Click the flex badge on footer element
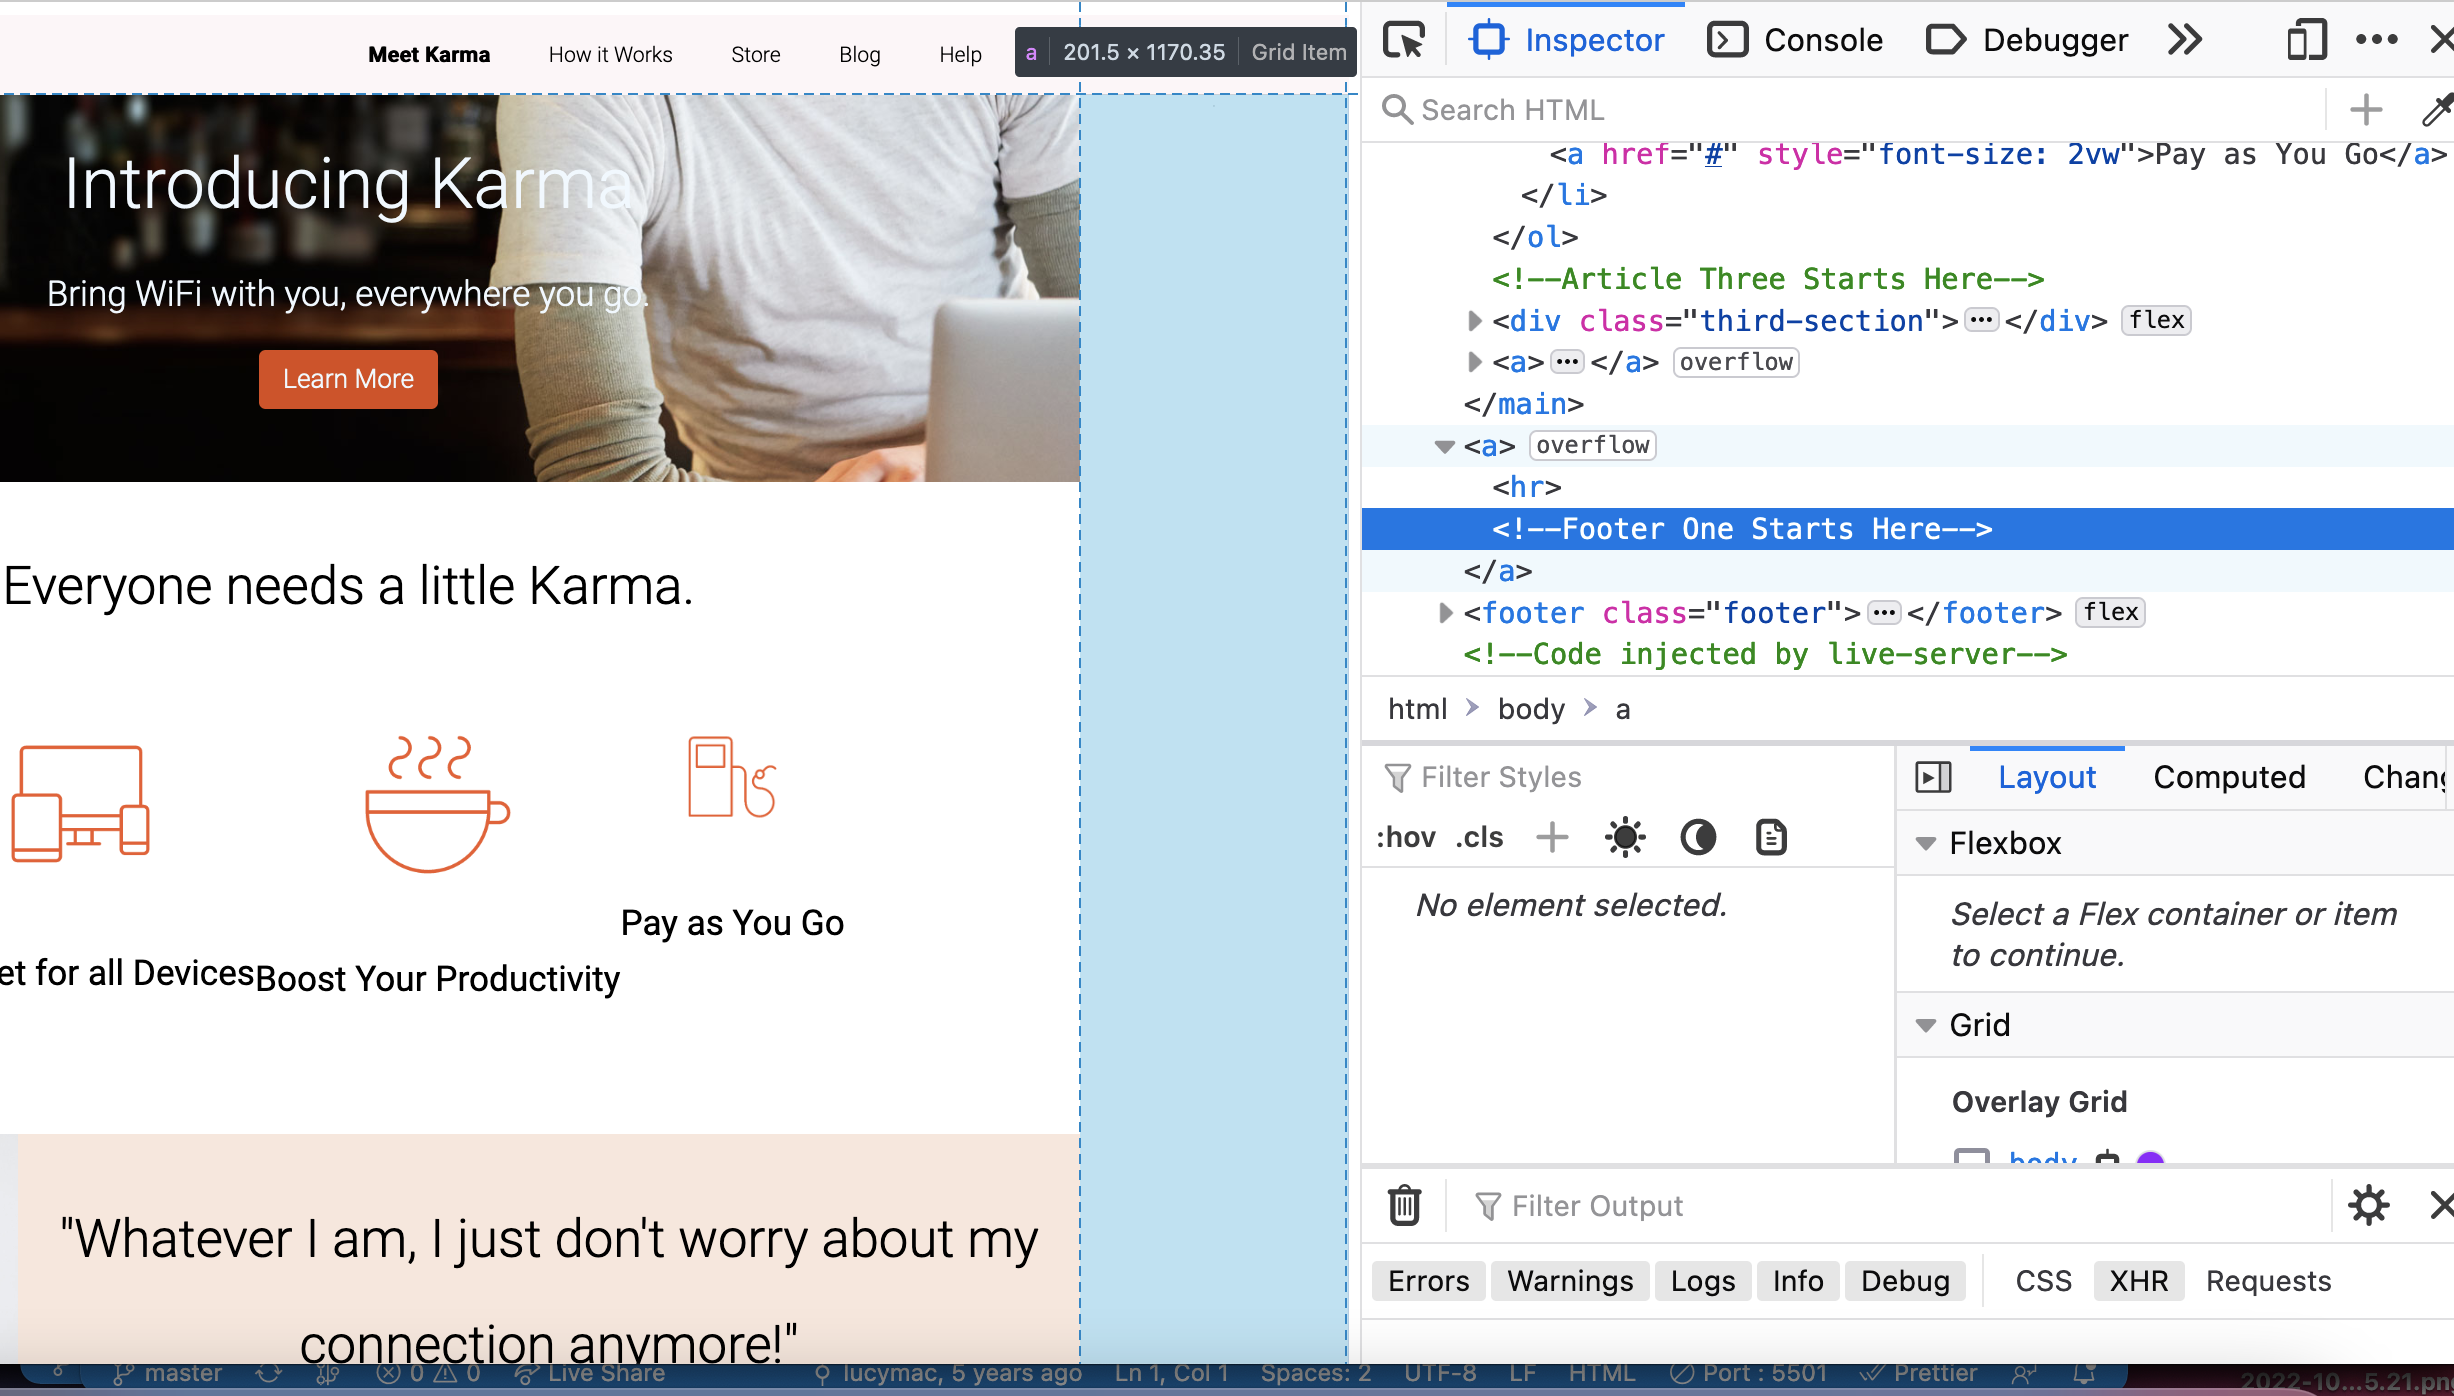Image resolution: width=2454 pixels, height=1396 pixels. pyautogui.click(x=2110, y=612)
